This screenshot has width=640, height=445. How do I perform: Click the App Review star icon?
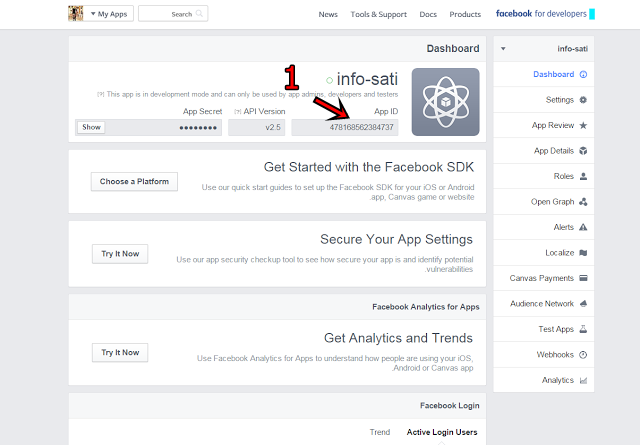click(583, 126)
